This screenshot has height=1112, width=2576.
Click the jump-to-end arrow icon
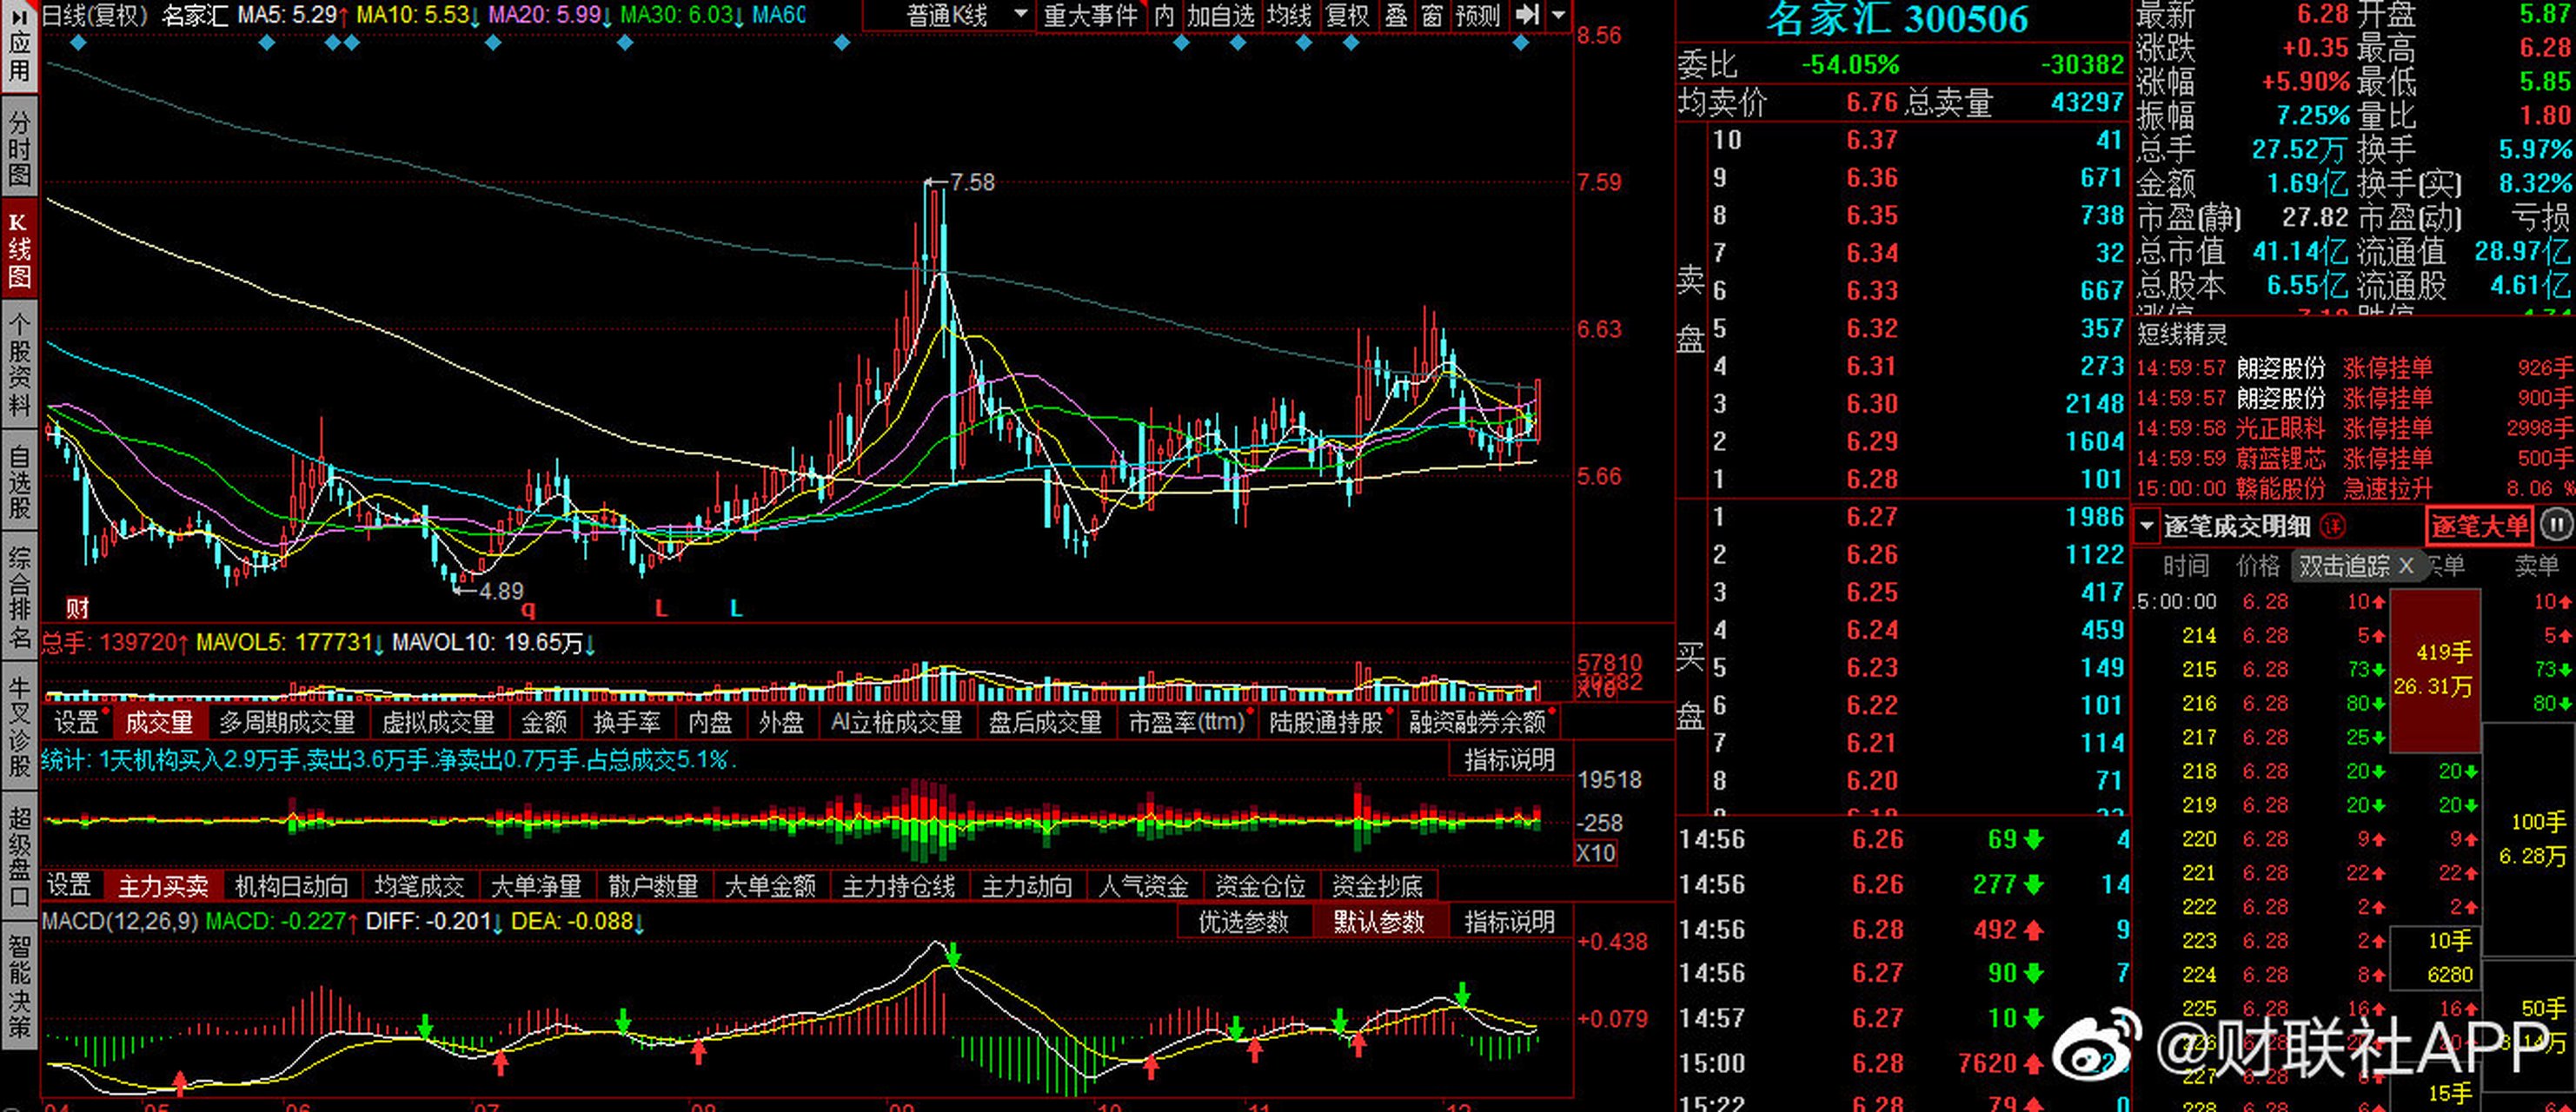(x=1526, y=15)
